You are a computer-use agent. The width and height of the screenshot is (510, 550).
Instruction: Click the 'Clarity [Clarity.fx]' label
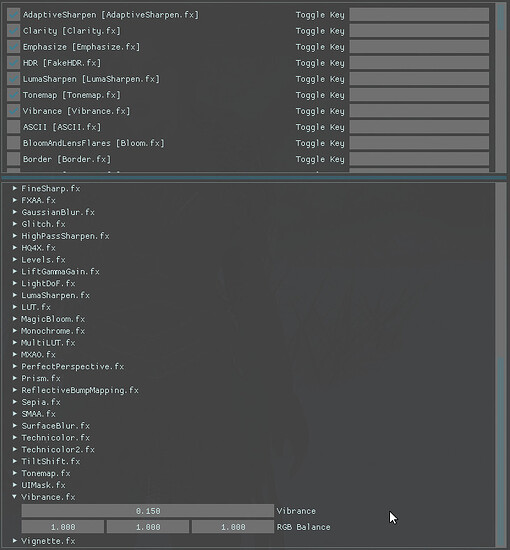72,31
